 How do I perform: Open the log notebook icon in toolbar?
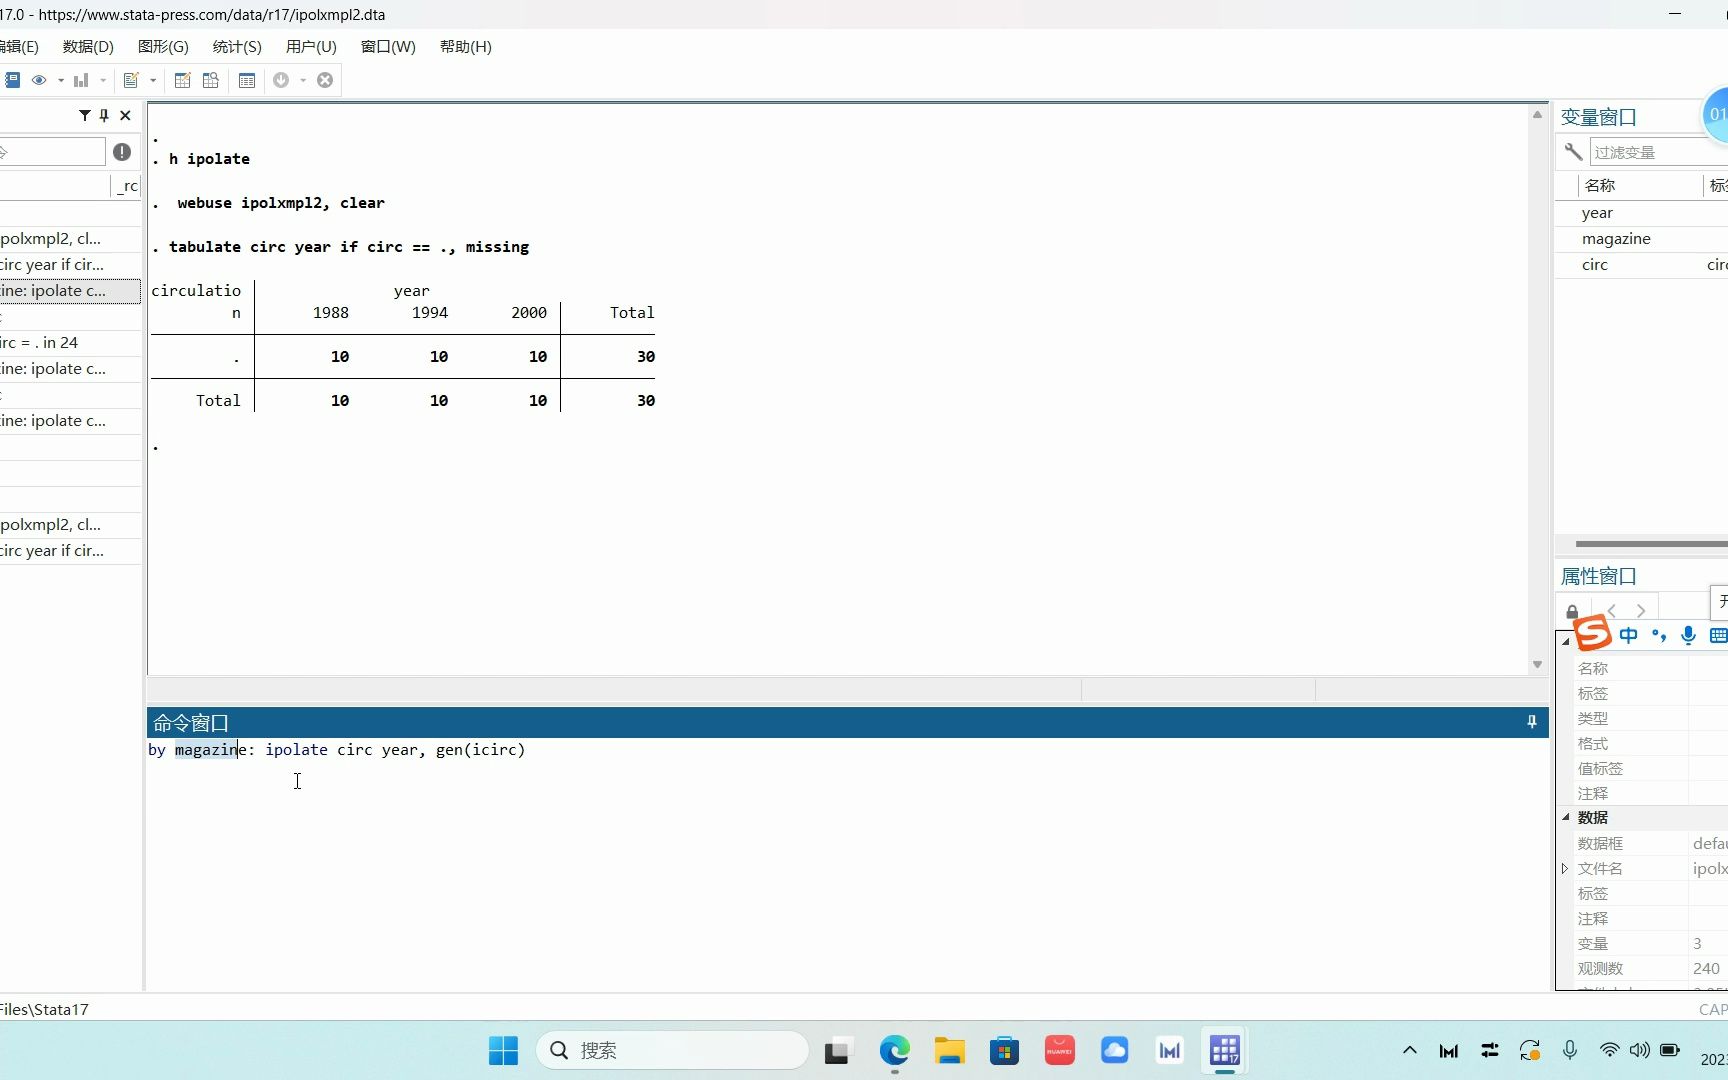tap(12, 80)
